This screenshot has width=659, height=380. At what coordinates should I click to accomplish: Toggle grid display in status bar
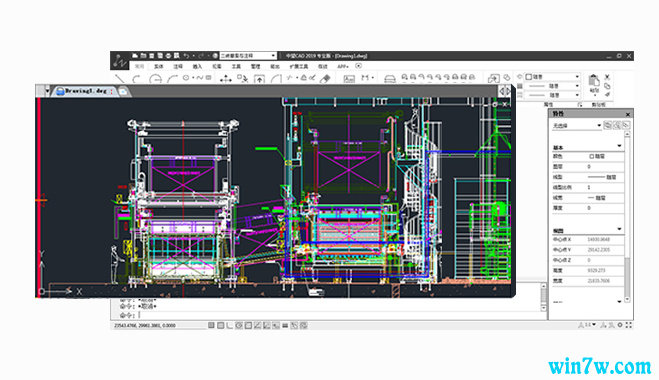coord(221,325)
